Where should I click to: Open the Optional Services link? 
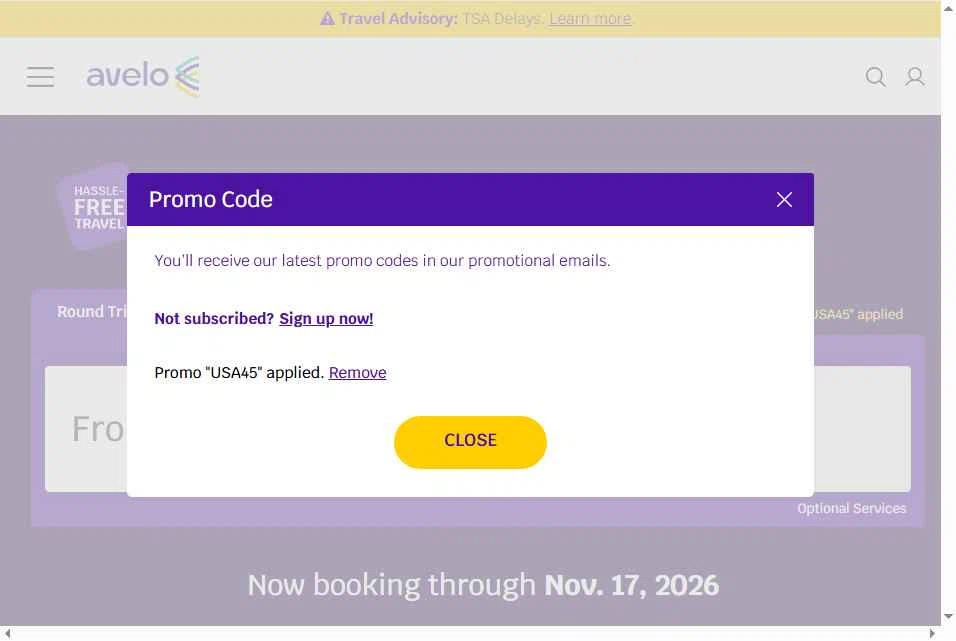(x=851, y=509)
